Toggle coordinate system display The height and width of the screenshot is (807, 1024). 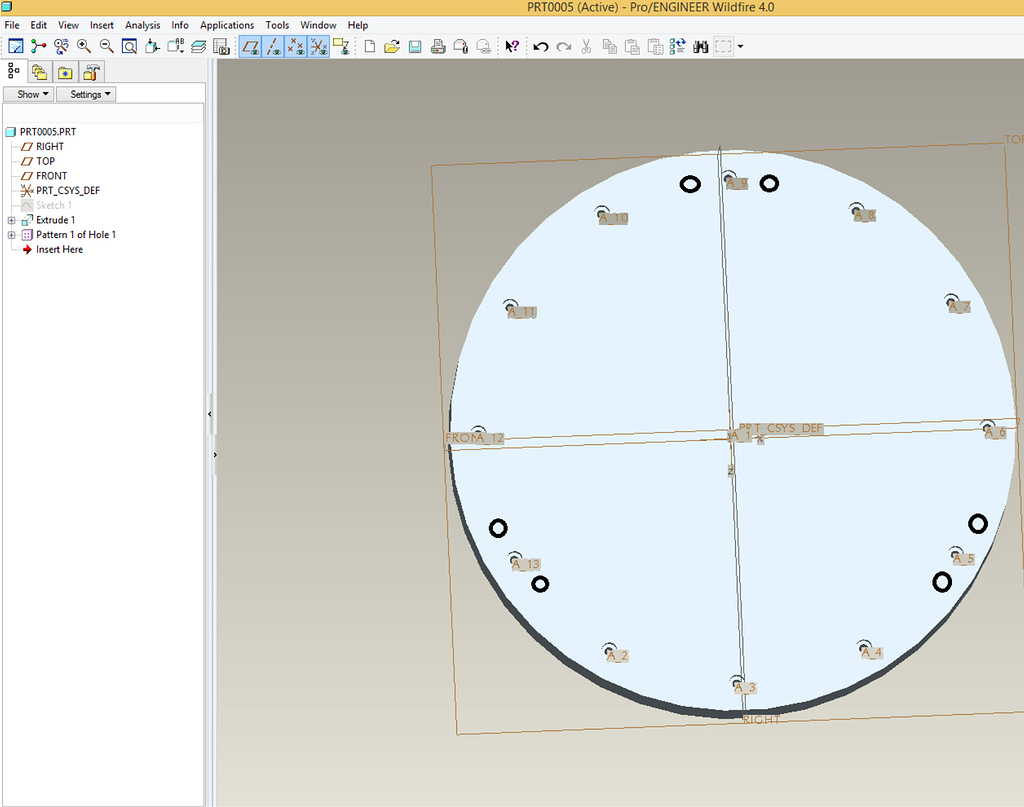point(320,46)
